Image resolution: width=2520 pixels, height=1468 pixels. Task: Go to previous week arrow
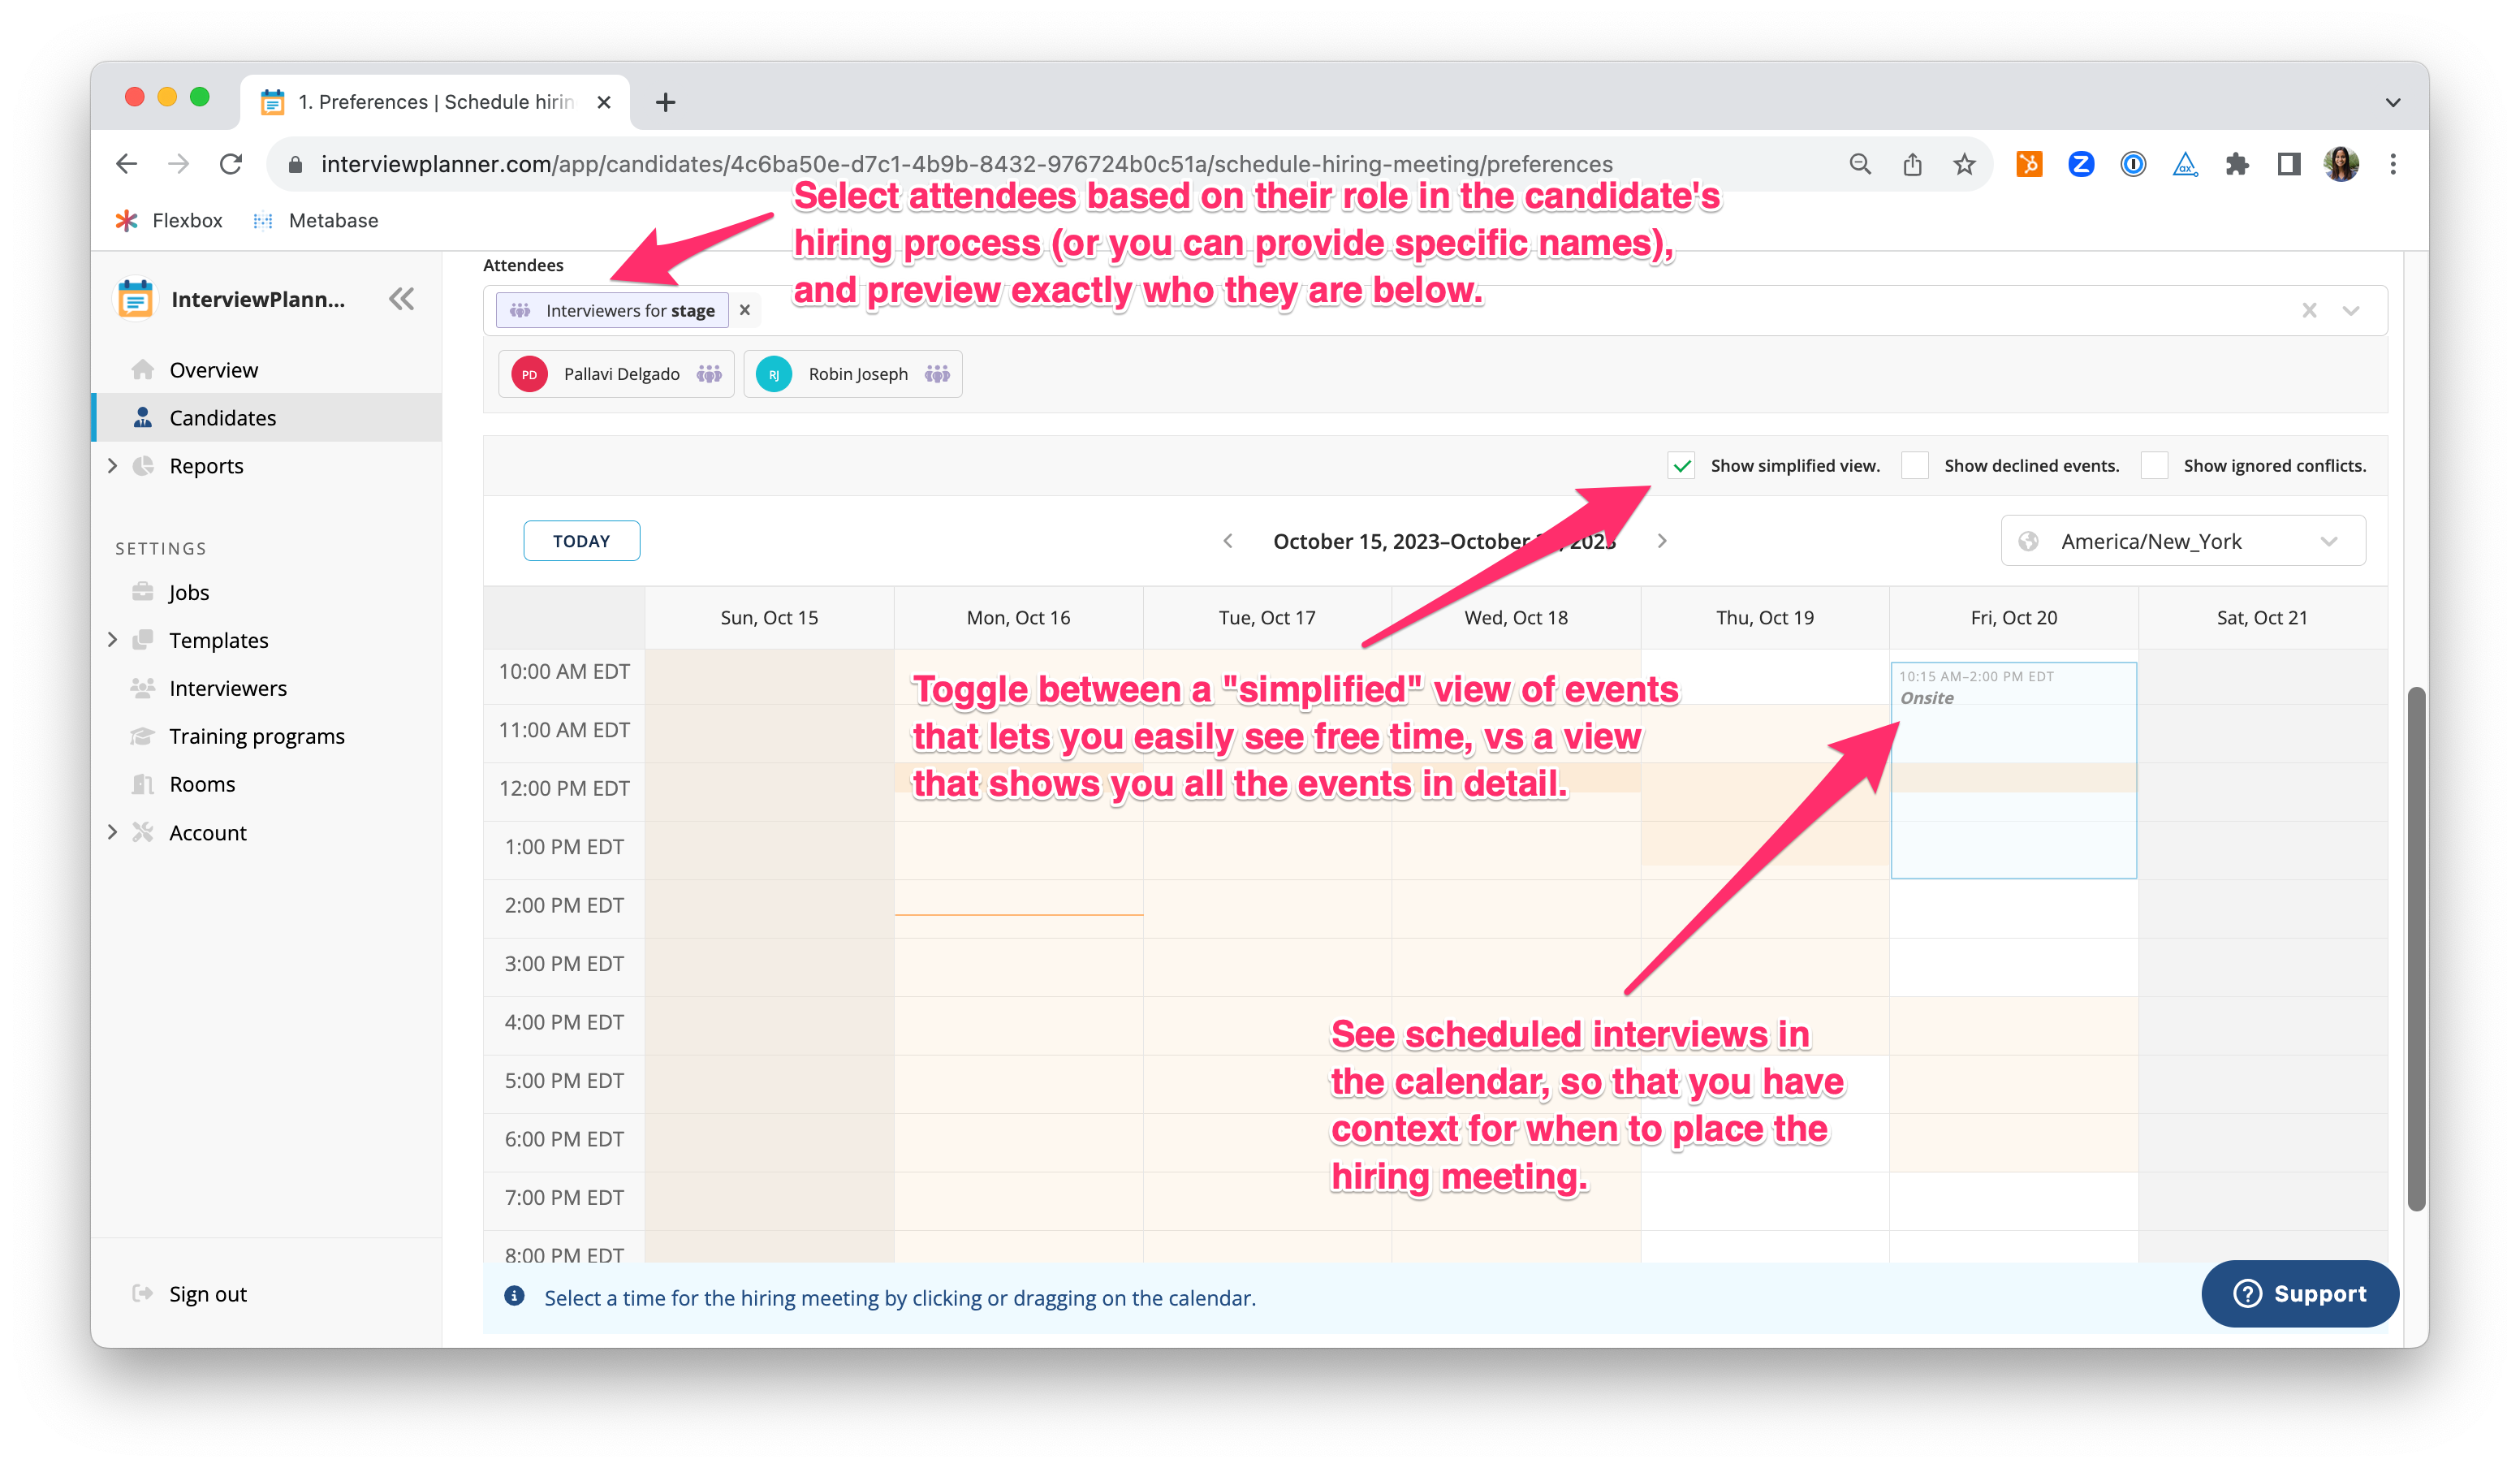click(1228, 541)
